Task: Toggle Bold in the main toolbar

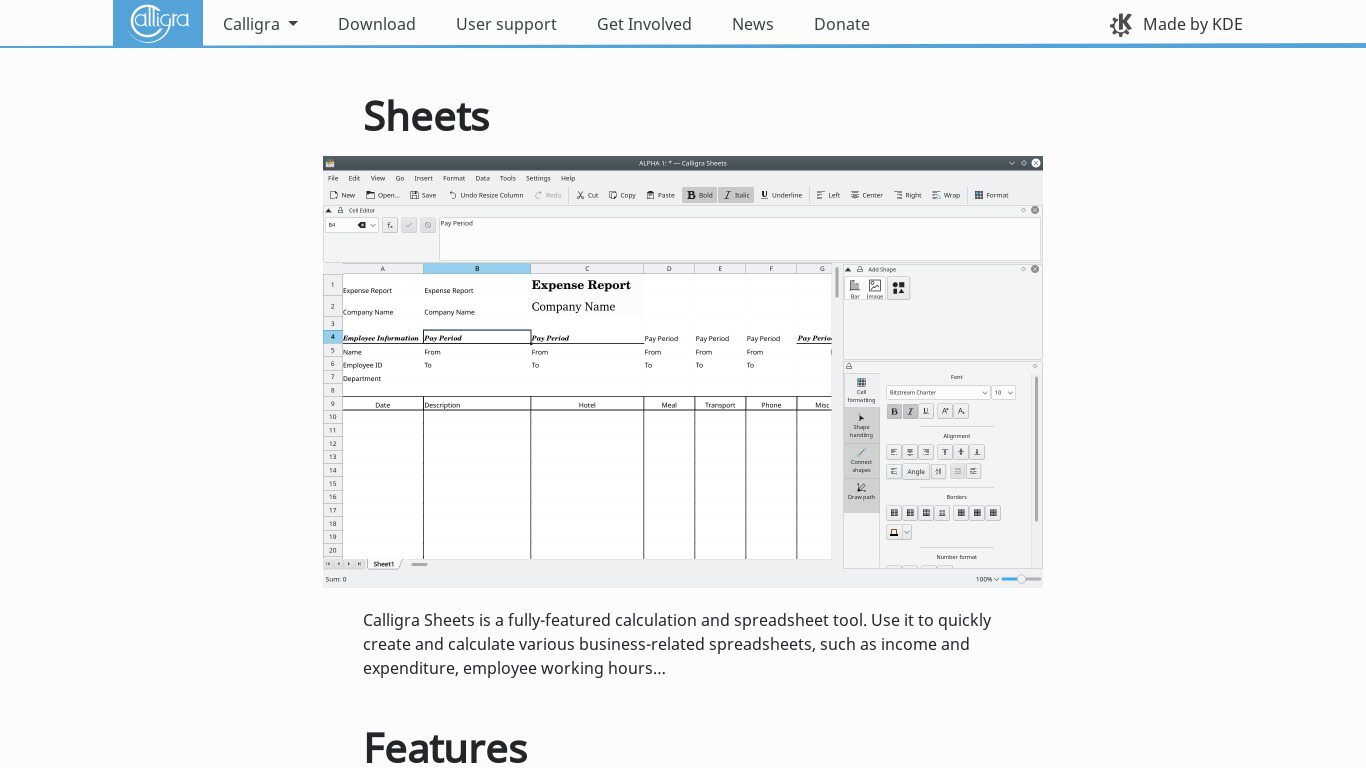Action: click(699, 195)
